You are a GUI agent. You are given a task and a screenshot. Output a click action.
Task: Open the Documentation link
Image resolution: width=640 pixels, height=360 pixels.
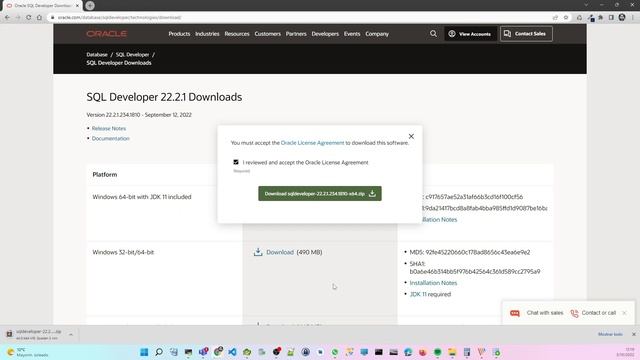[x=111, y=138]
